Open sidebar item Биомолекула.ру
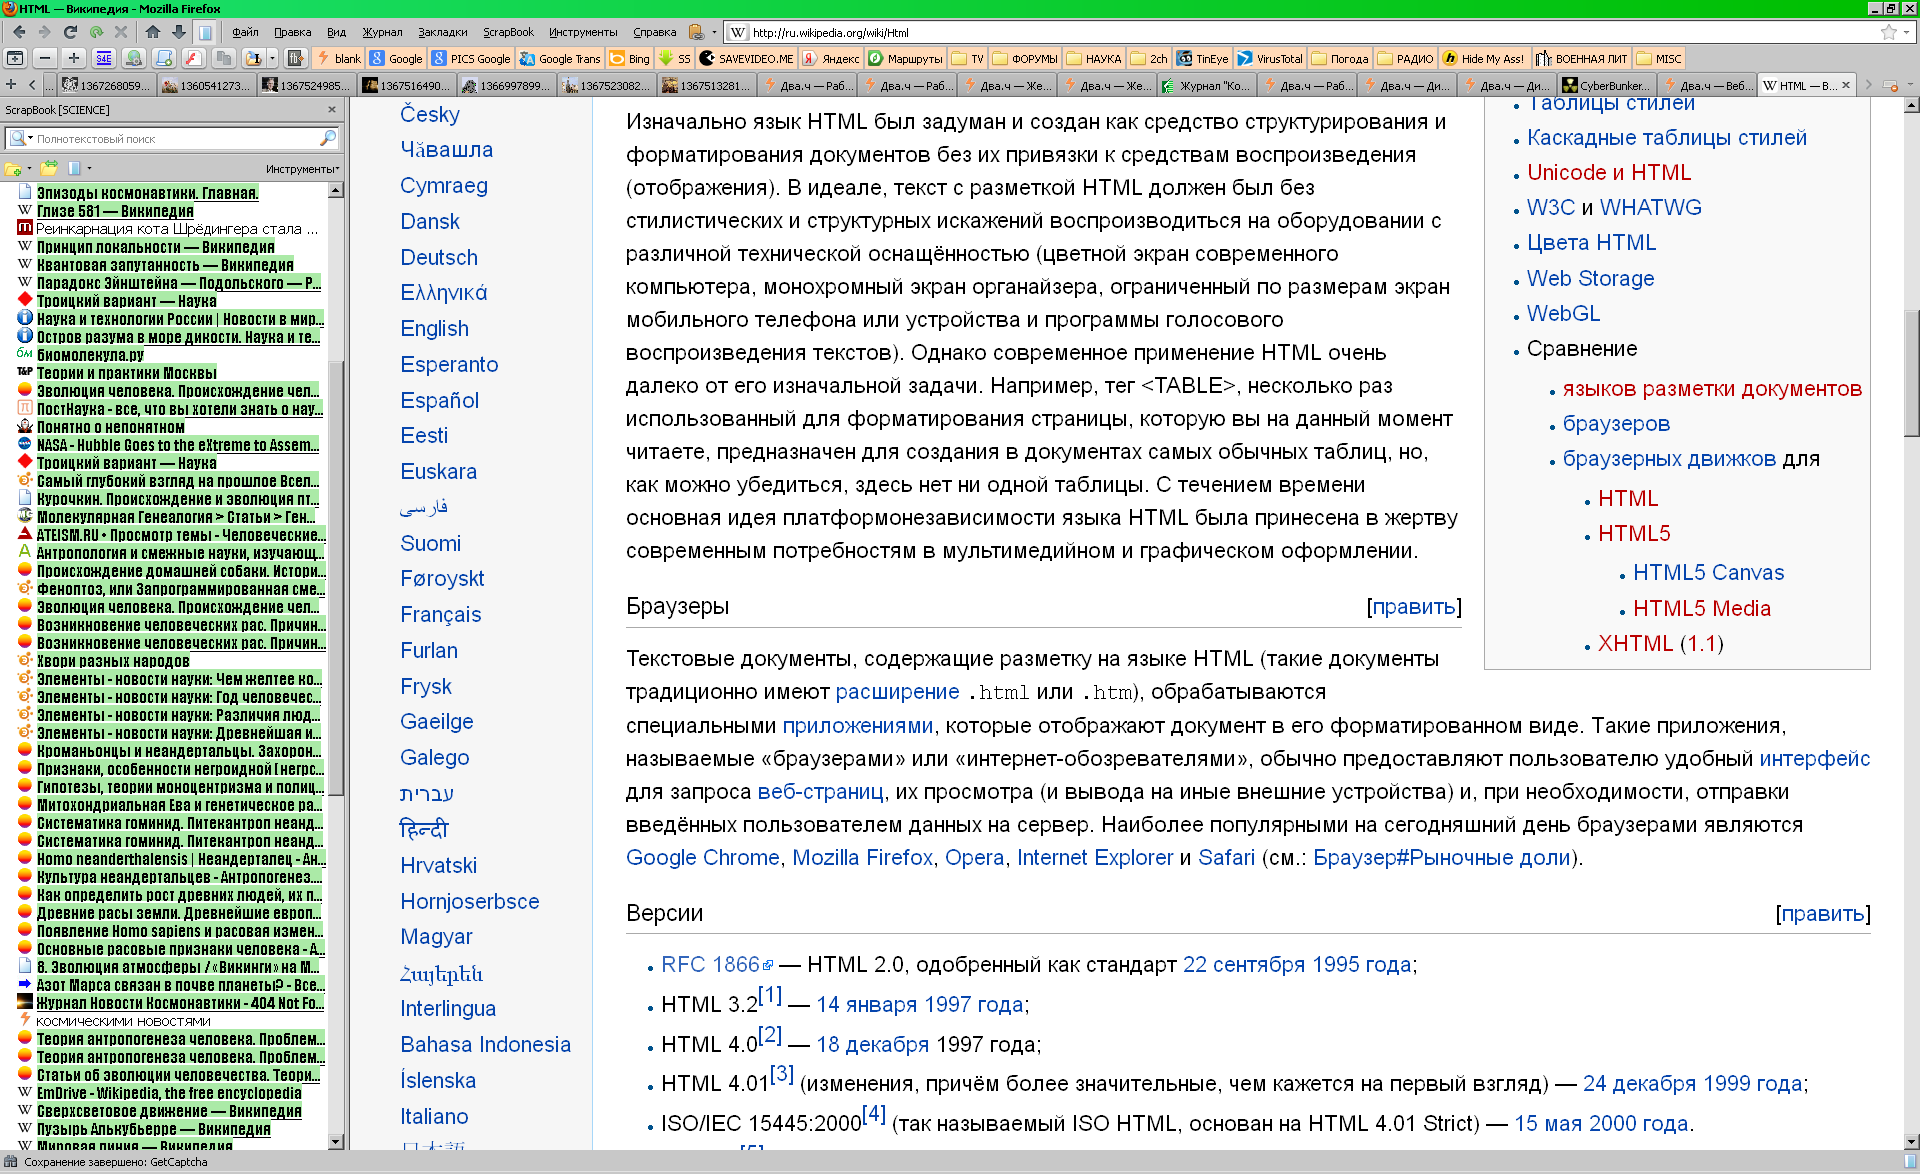Screen dimensions: 1920x1174 click(x=90, y=355)
